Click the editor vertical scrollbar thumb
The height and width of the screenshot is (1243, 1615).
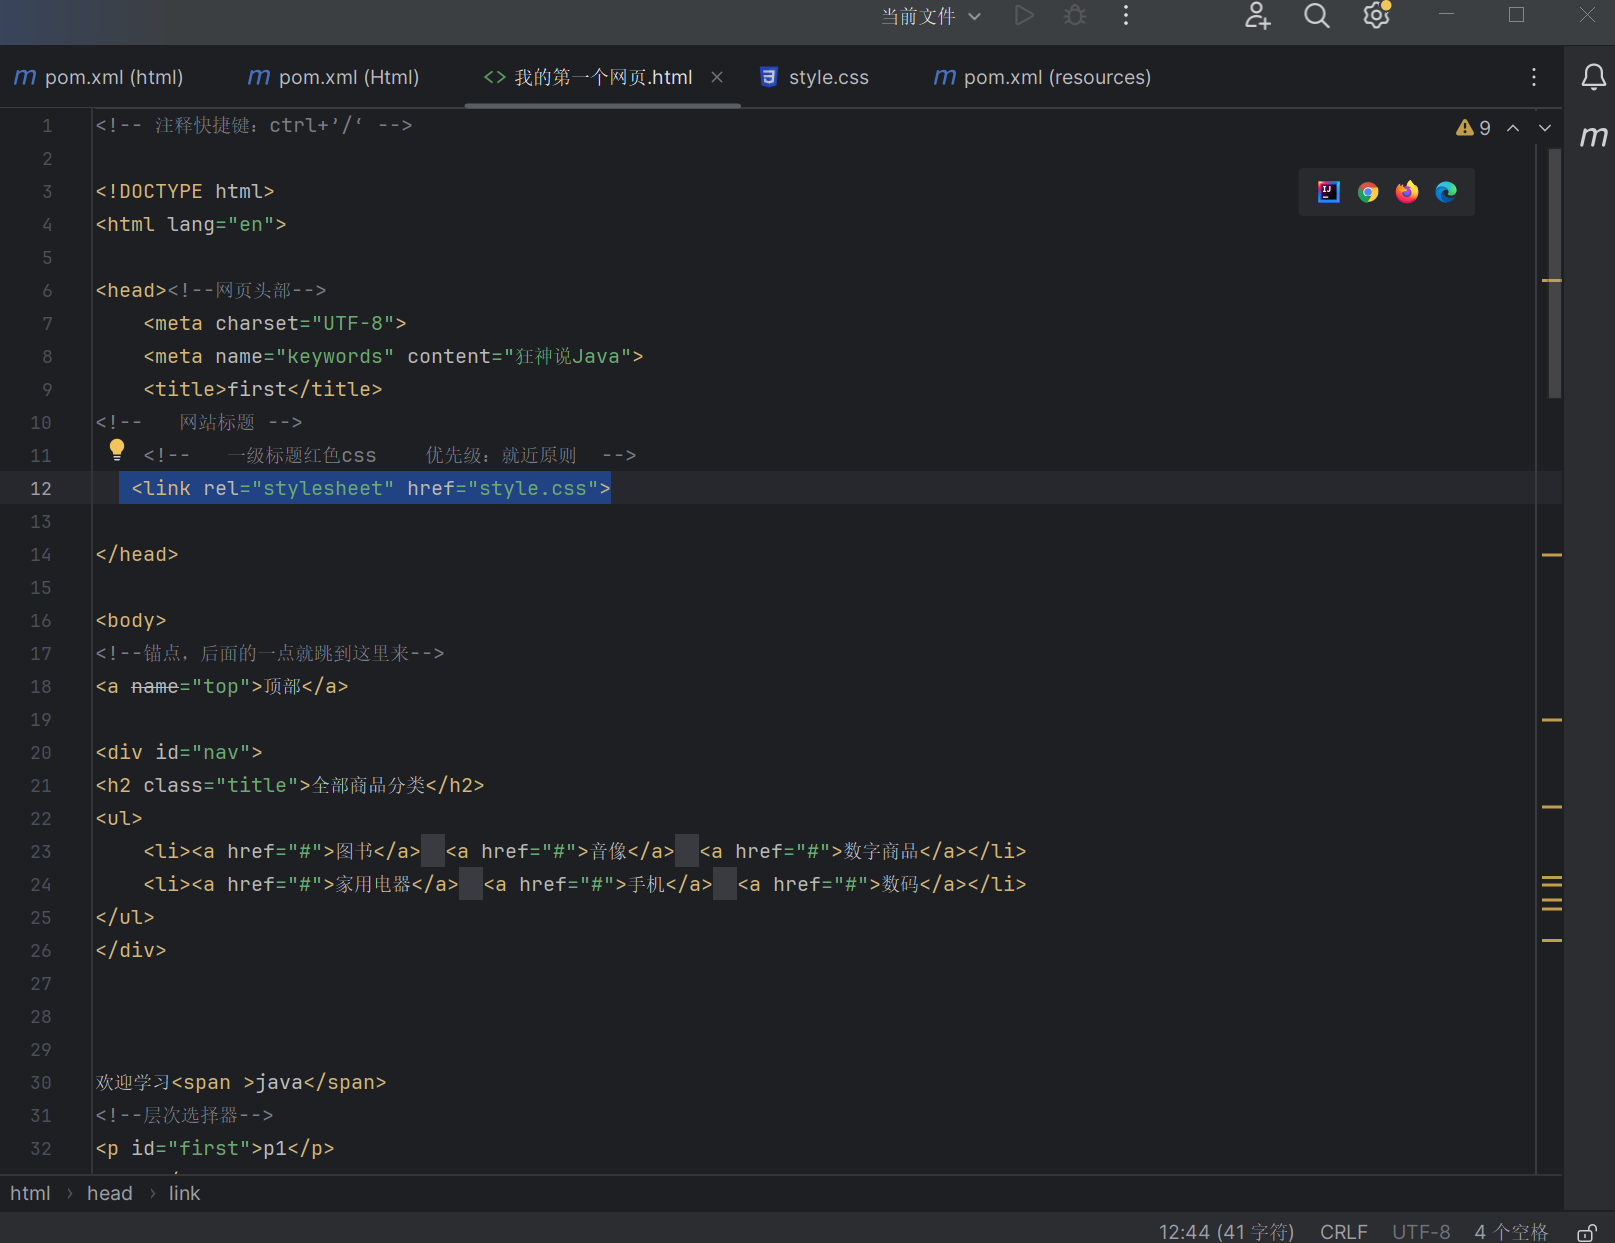(1554, 273)
